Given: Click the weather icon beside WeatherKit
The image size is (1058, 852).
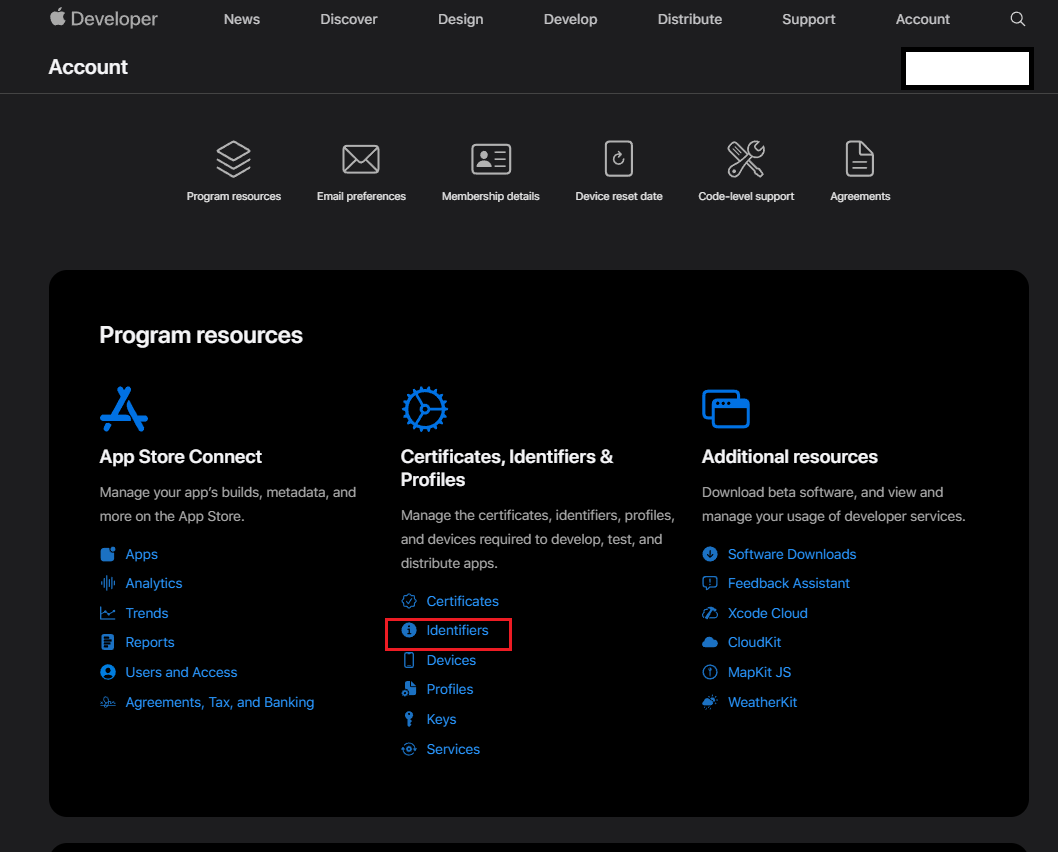Looking at the screenshot, I should (x=710, y=702).
